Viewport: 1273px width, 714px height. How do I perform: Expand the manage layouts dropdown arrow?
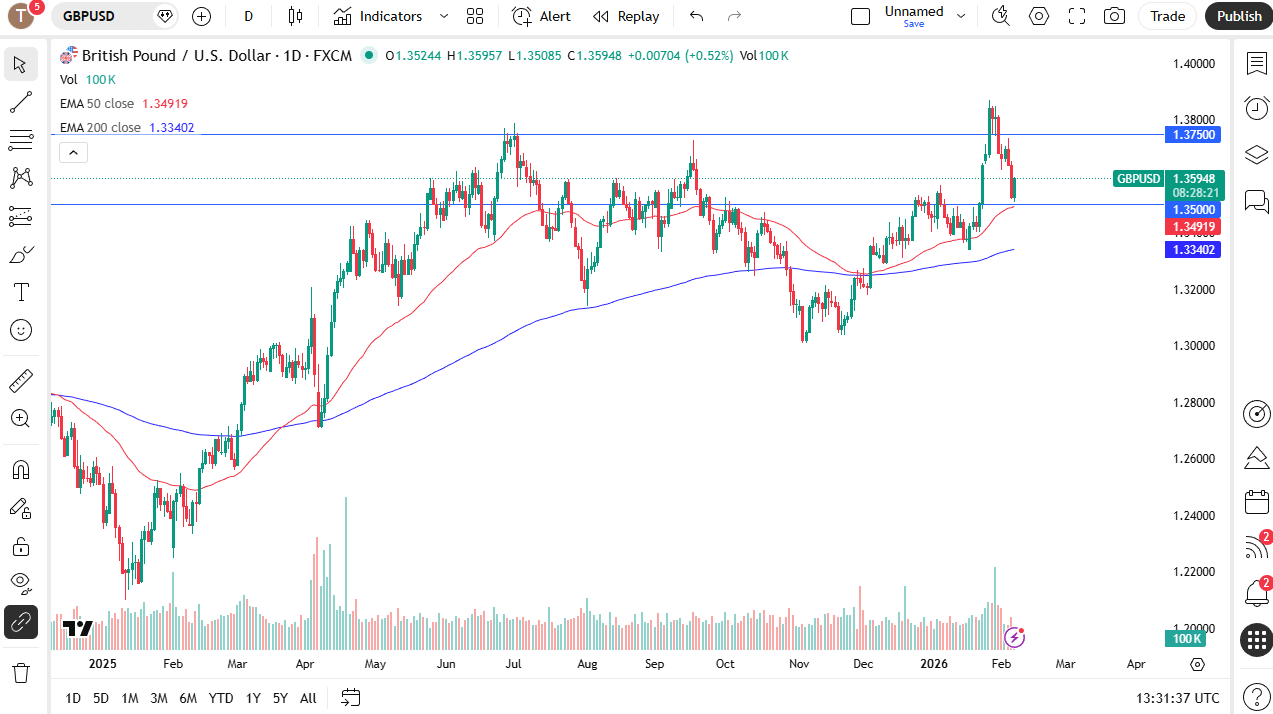tap(961, 16)
